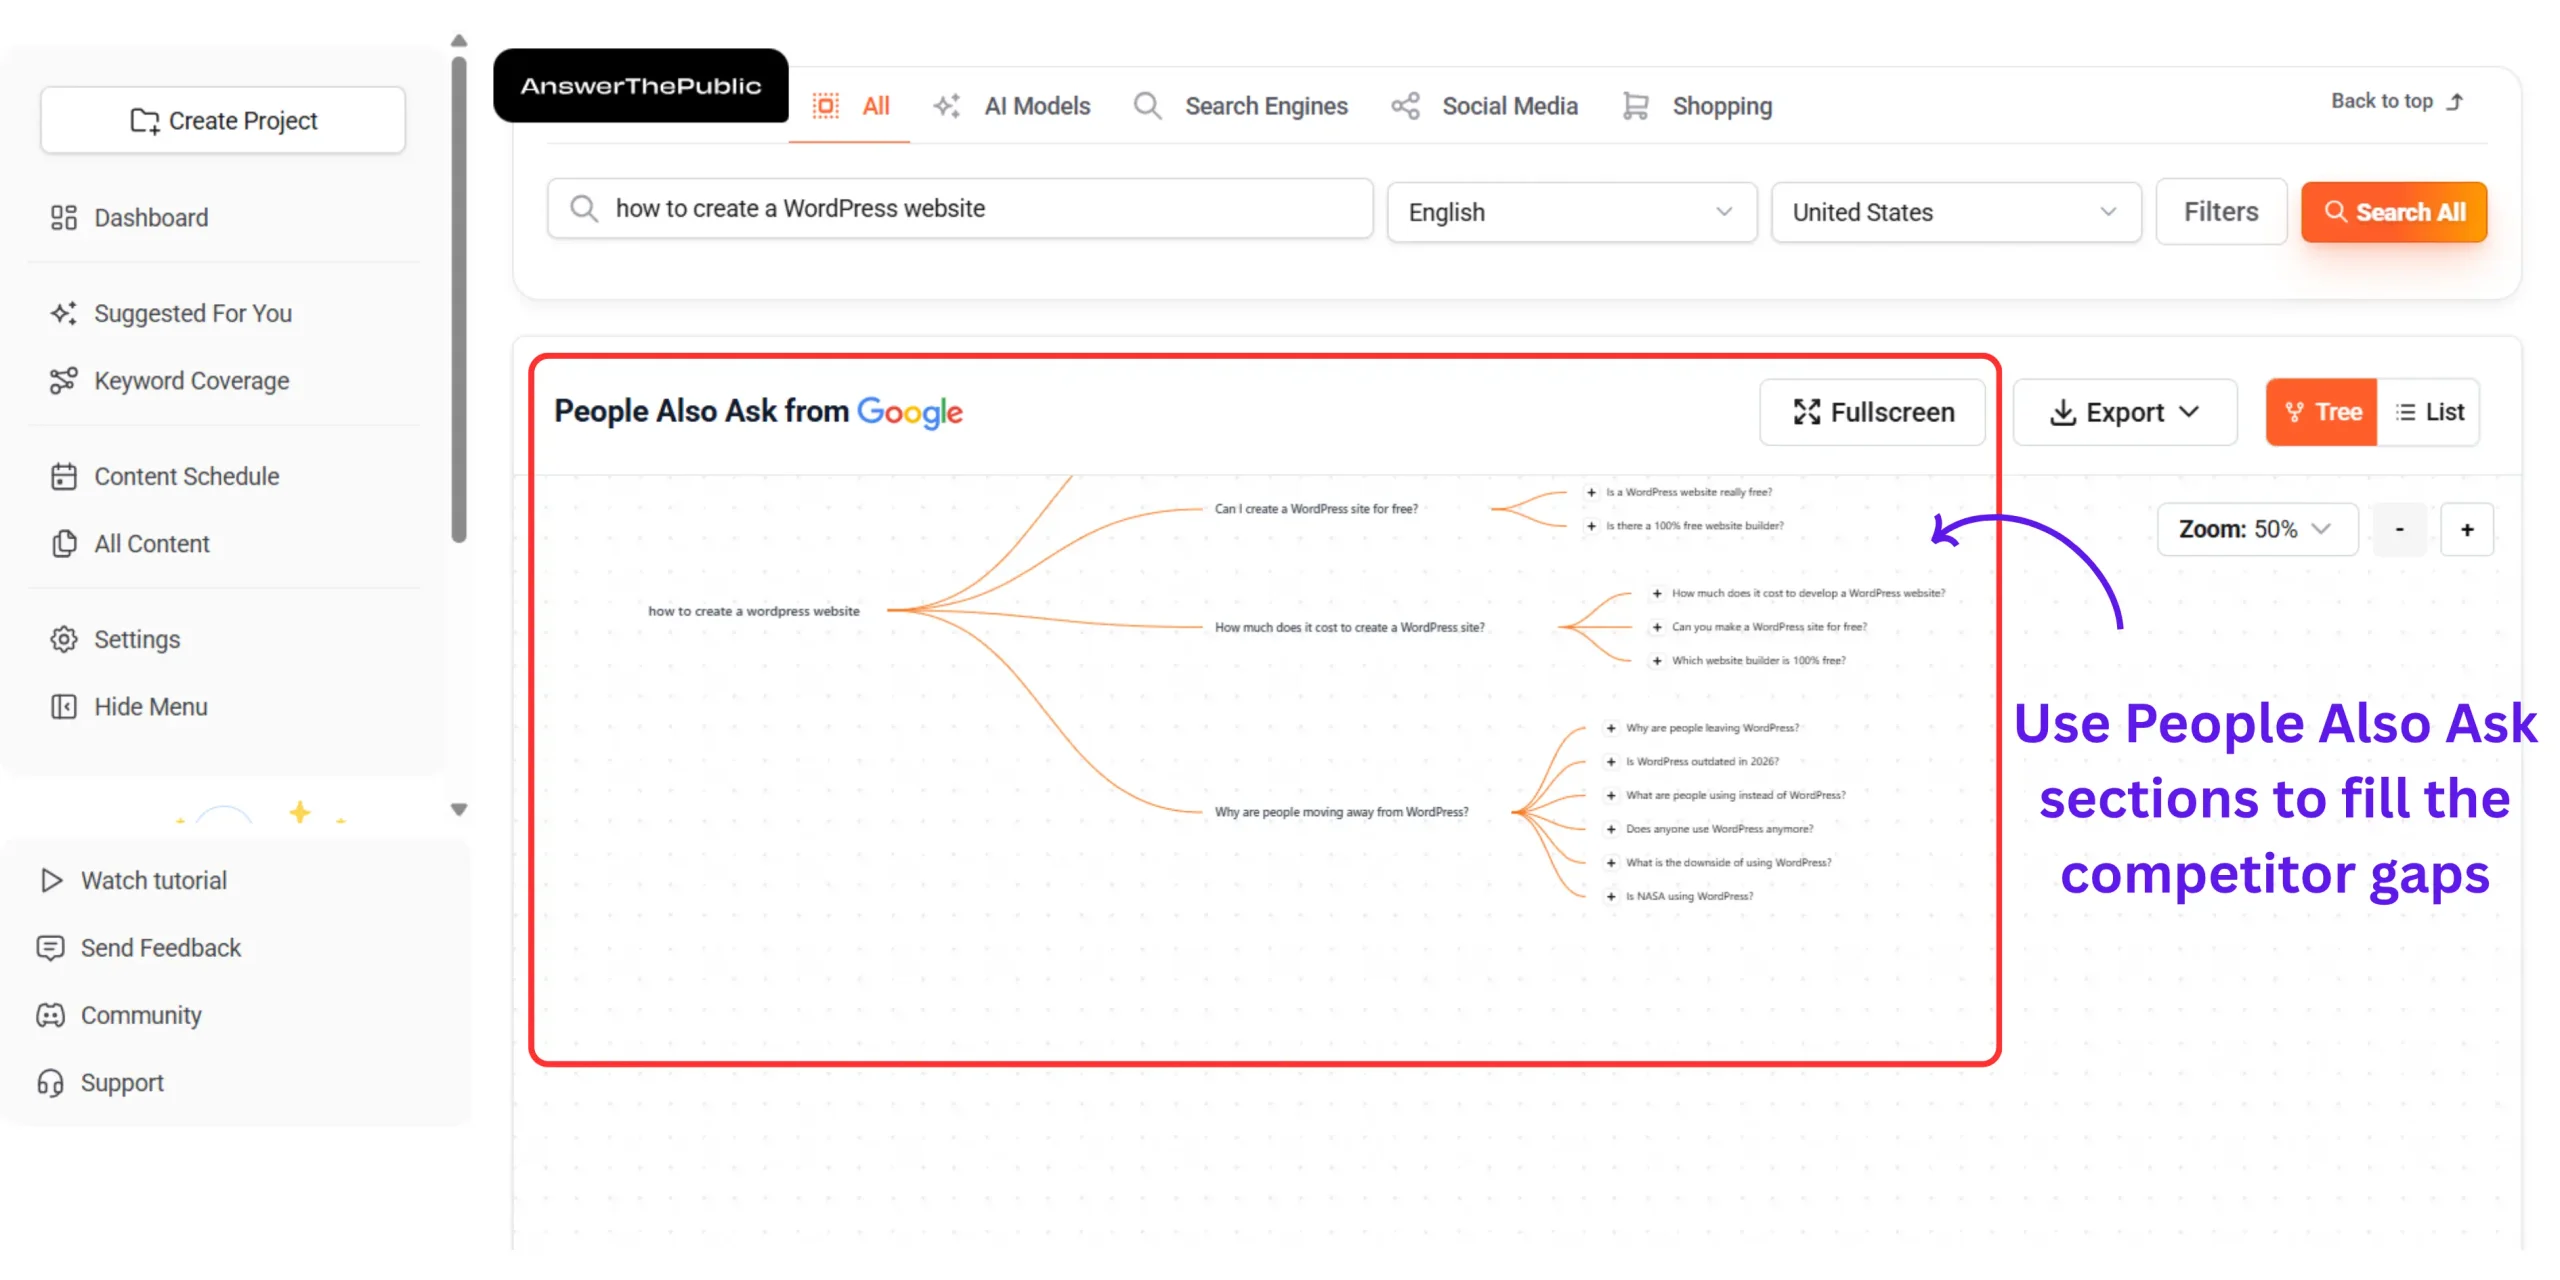Click the sidebar scroll up arrow
Viewport: 2560px width, 1280px height.
pyautogui.click(x=459, y=41)
